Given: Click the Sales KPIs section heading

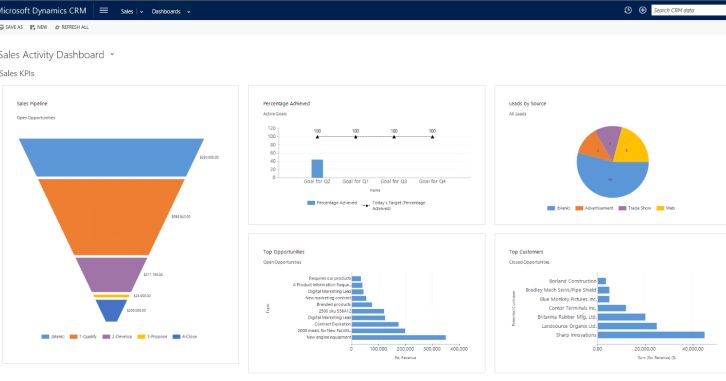Looking at the screenshot, I should coord(17,73).
